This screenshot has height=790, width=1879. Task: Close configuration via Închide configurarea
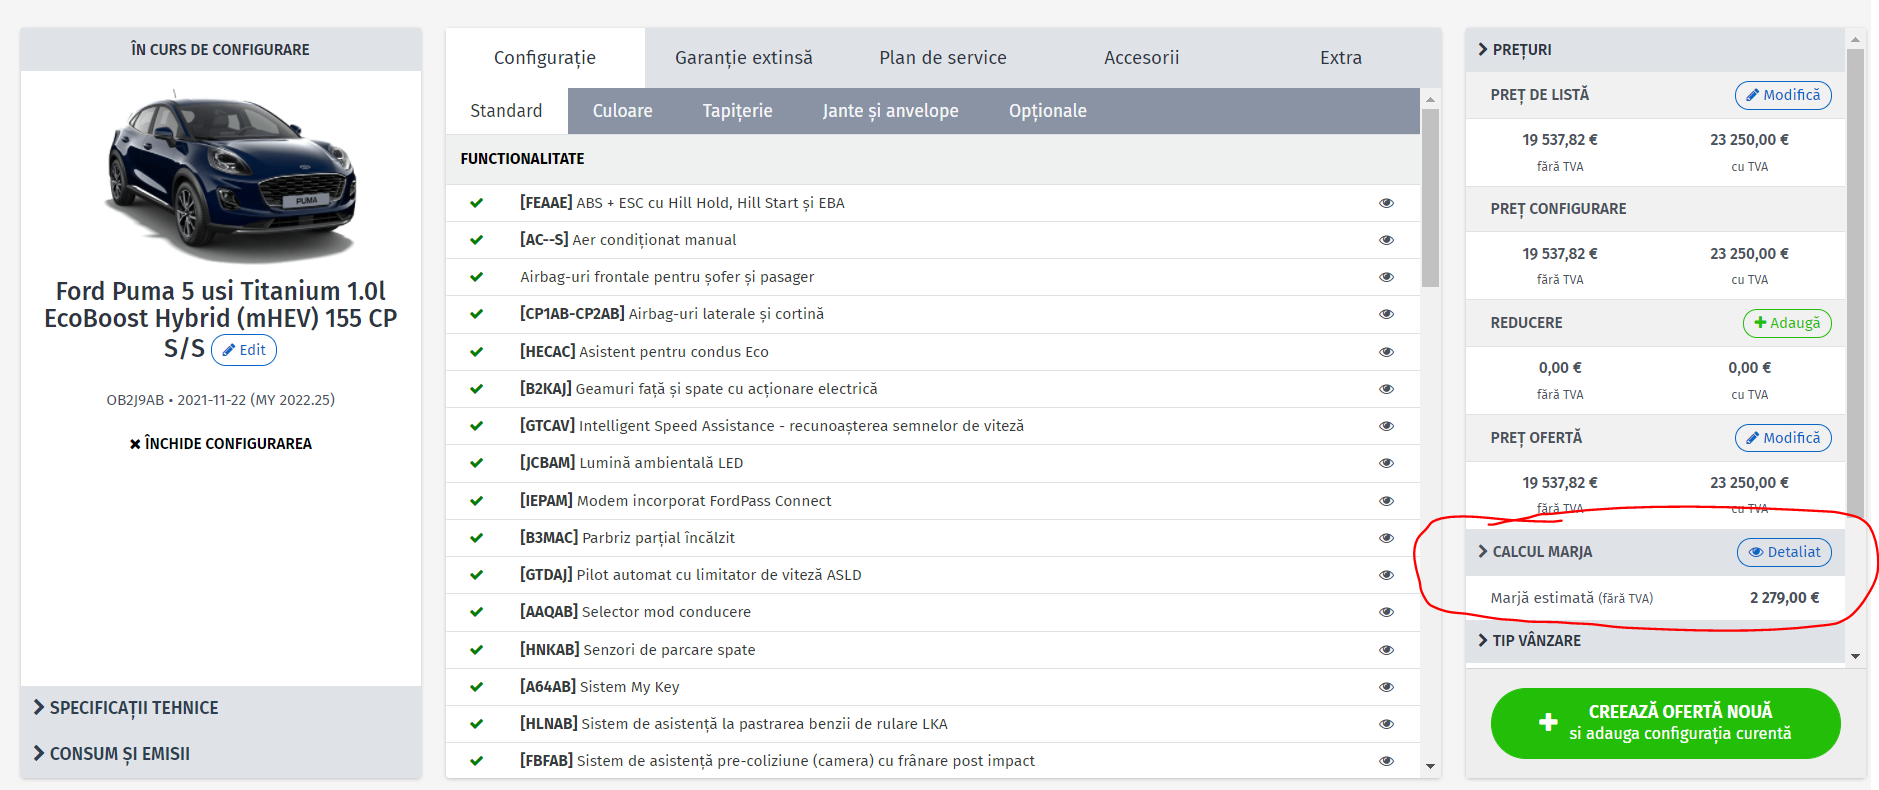pos(221,444)
